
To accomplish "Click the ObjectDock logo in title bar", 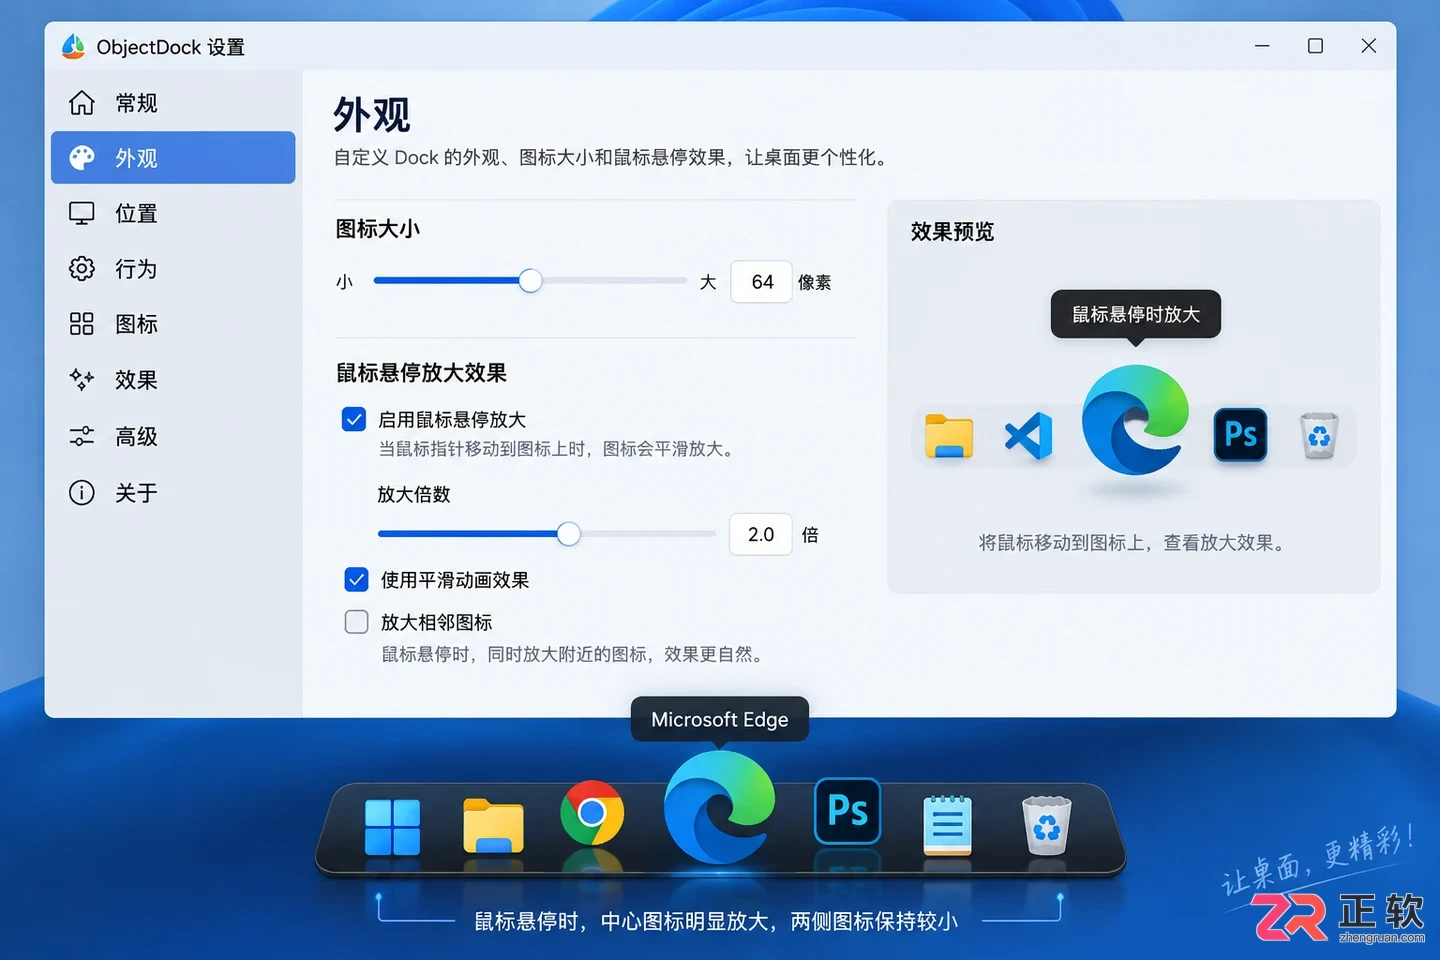I will [x=73, y=46].
